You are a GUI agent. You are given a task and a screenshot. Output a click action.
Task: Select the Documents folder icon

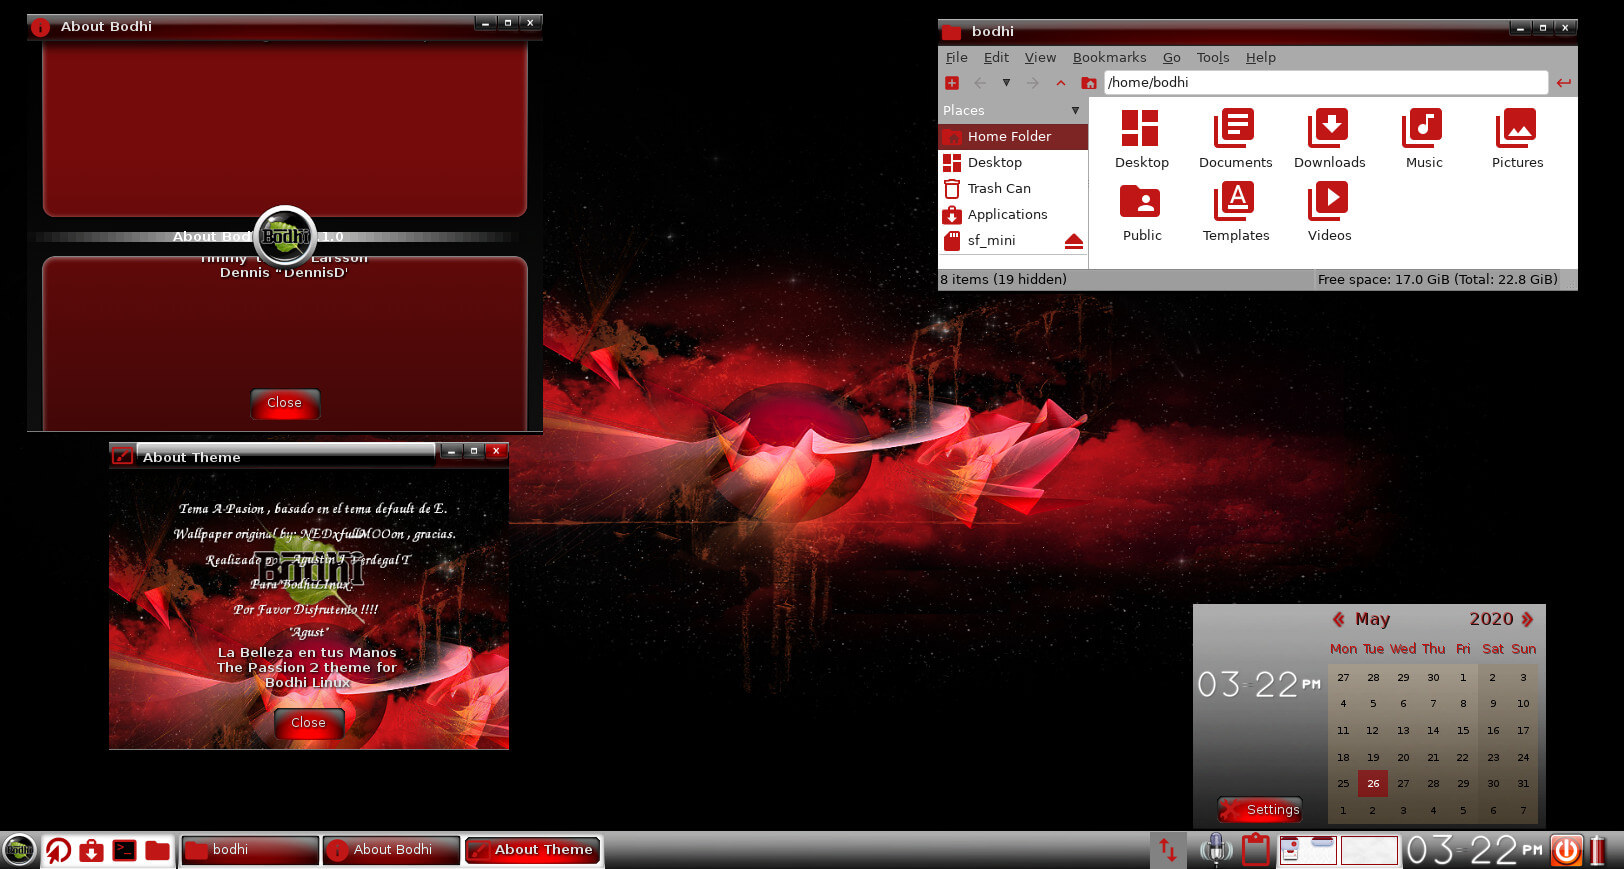(x=1235, y=139)
